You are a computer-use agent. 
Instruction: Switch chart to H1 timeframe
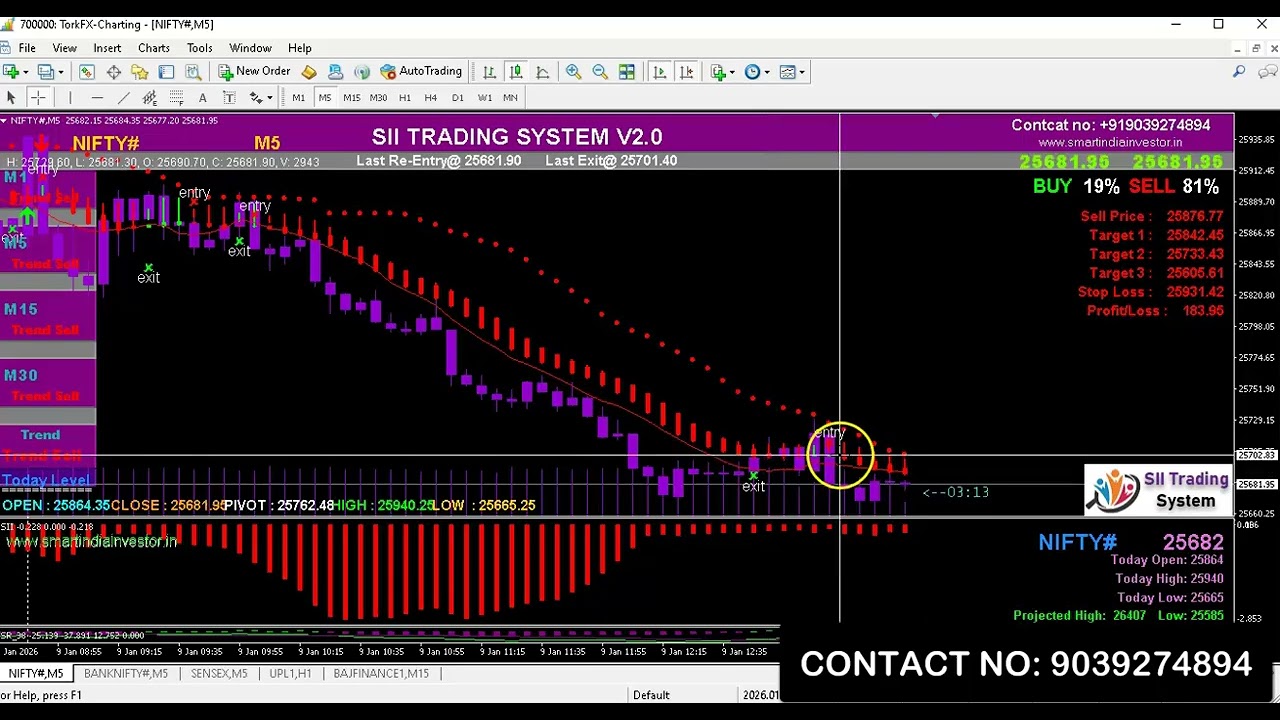point(404,98)
